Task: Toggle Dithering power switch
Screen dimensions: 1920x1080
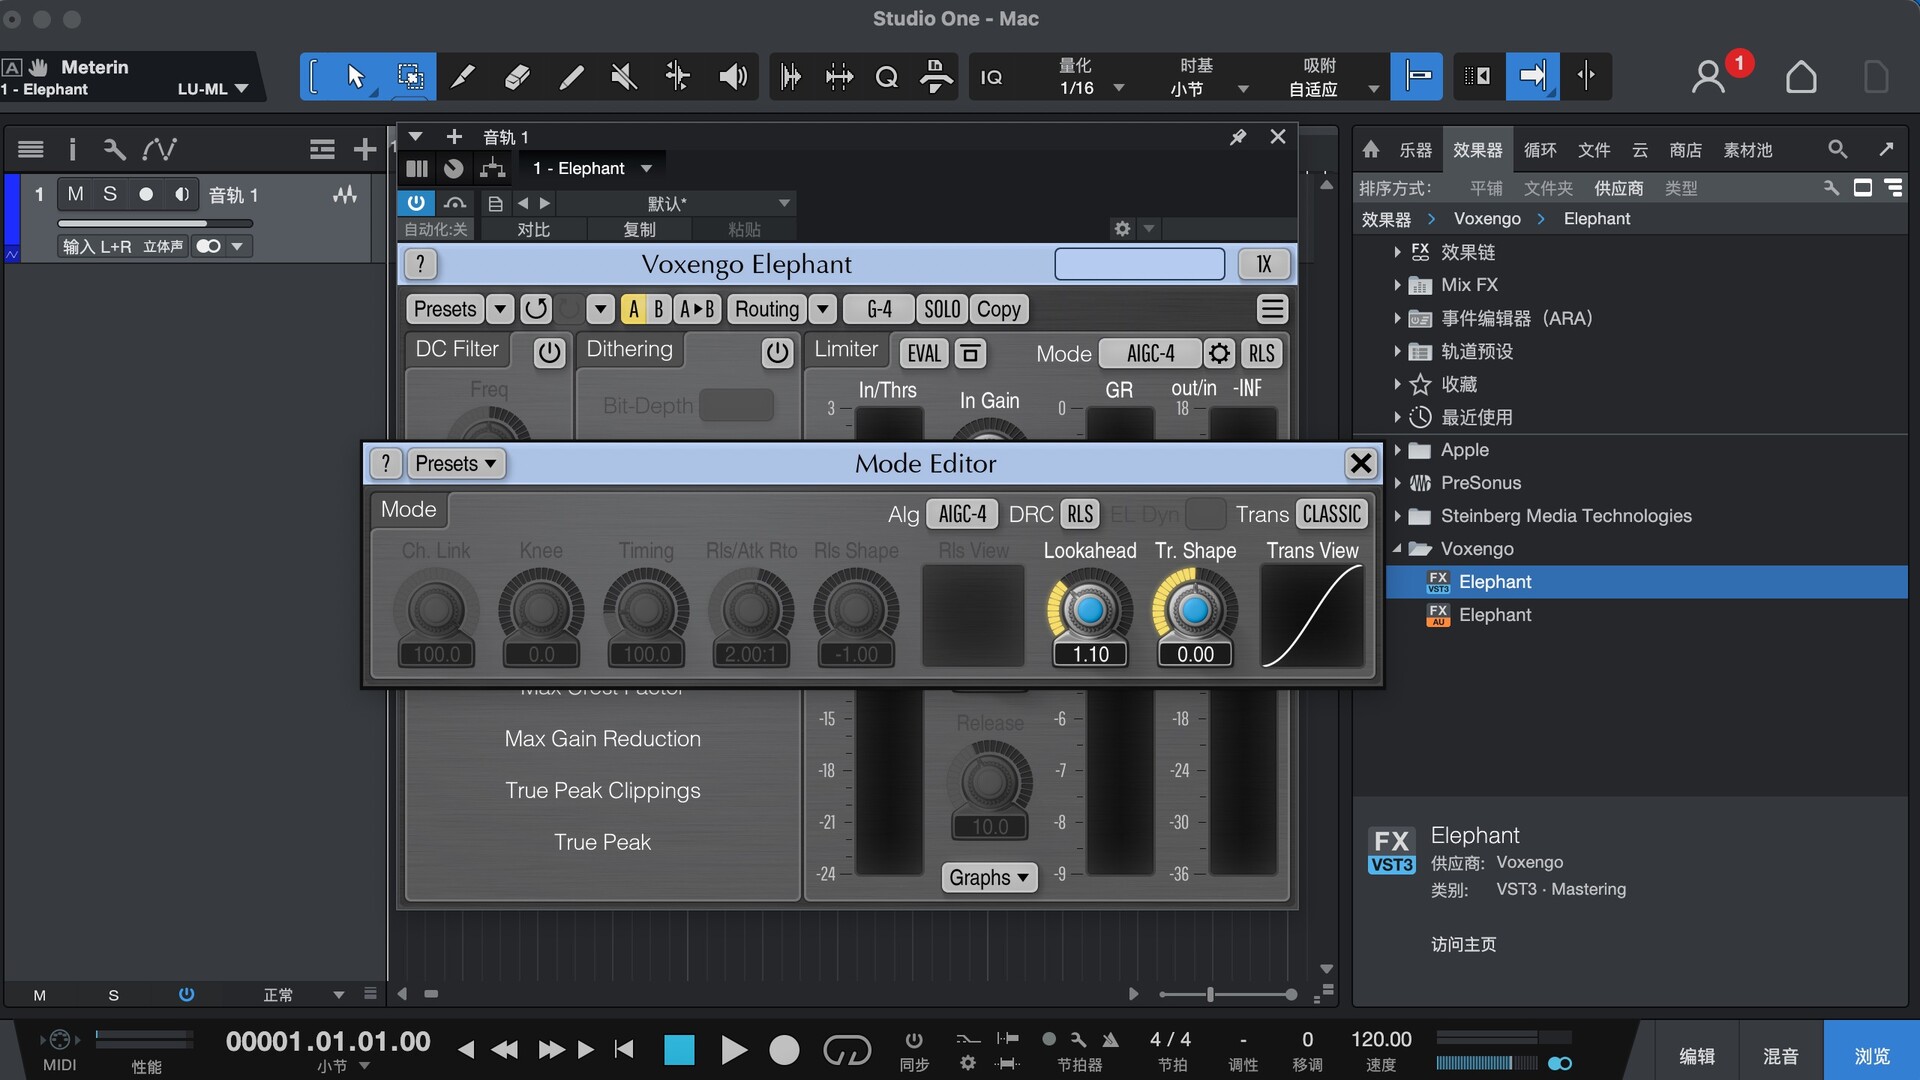Action: (777, 352)
